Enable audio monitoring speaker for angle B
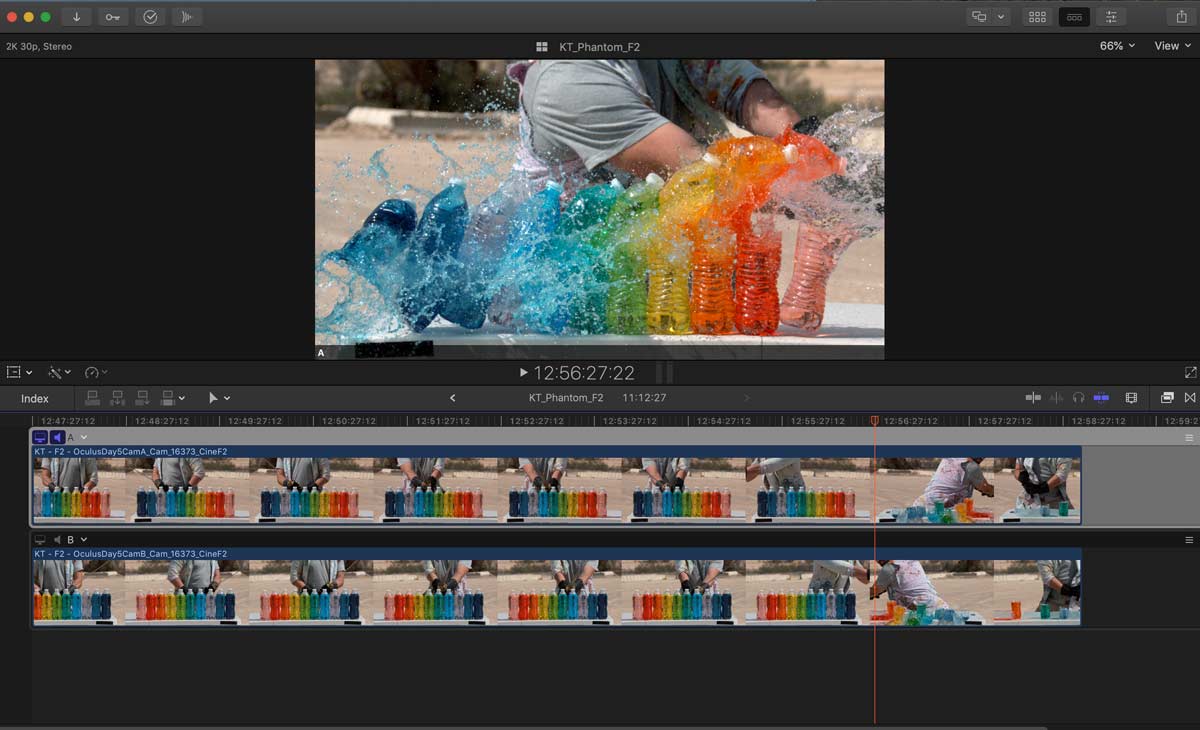Screen dimensions: 1200x730 57,540
